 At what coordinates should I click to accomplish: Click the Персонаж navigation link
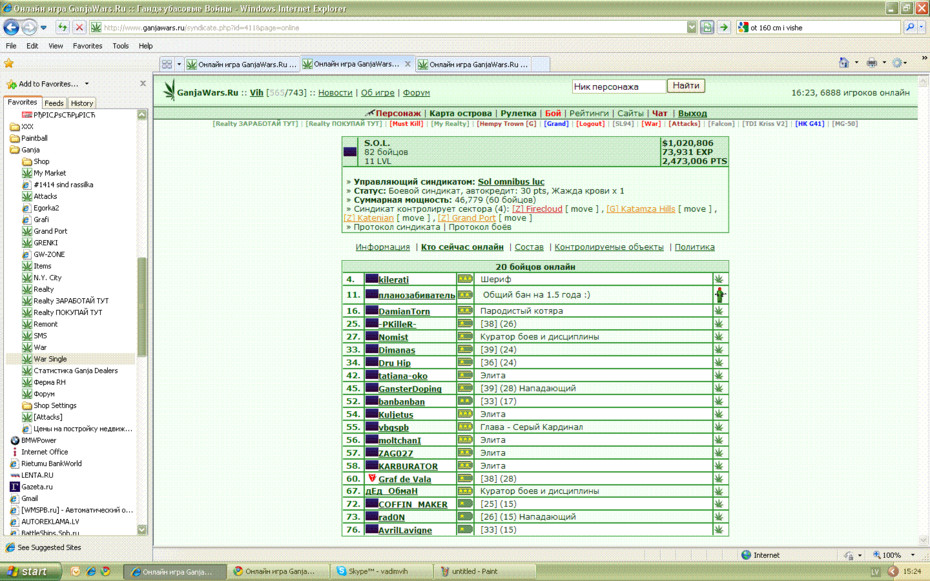click(x=398, y=113)
